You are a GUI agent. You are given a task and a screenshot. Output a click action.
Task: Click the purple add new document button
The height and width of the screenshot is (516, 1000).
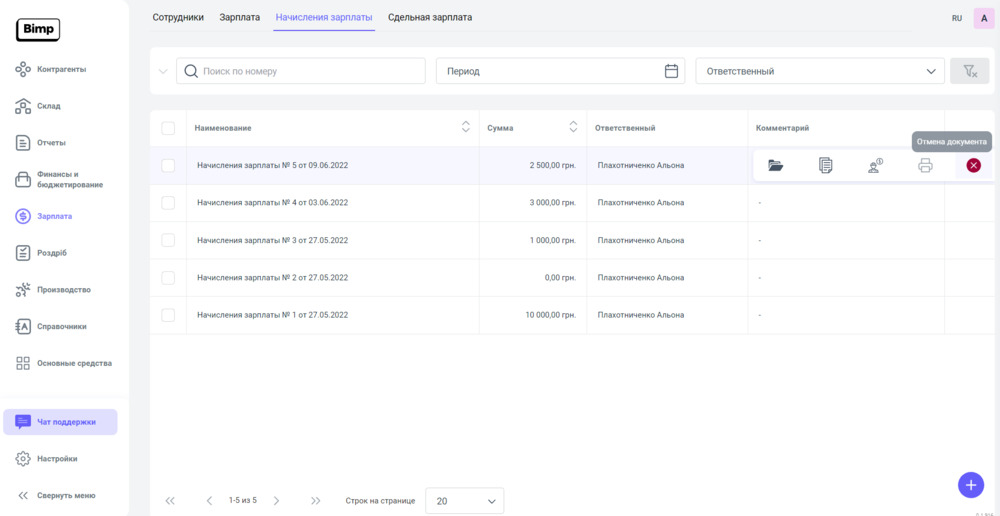[x=970, y=485]
